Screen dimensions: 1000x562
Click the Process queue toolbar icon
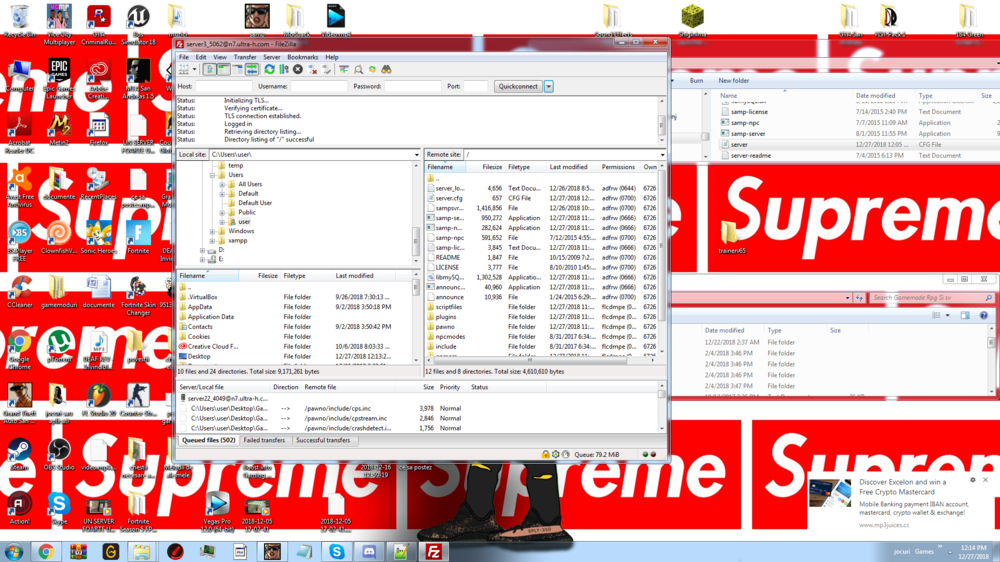pyautogui.click(x=284, y=70)
